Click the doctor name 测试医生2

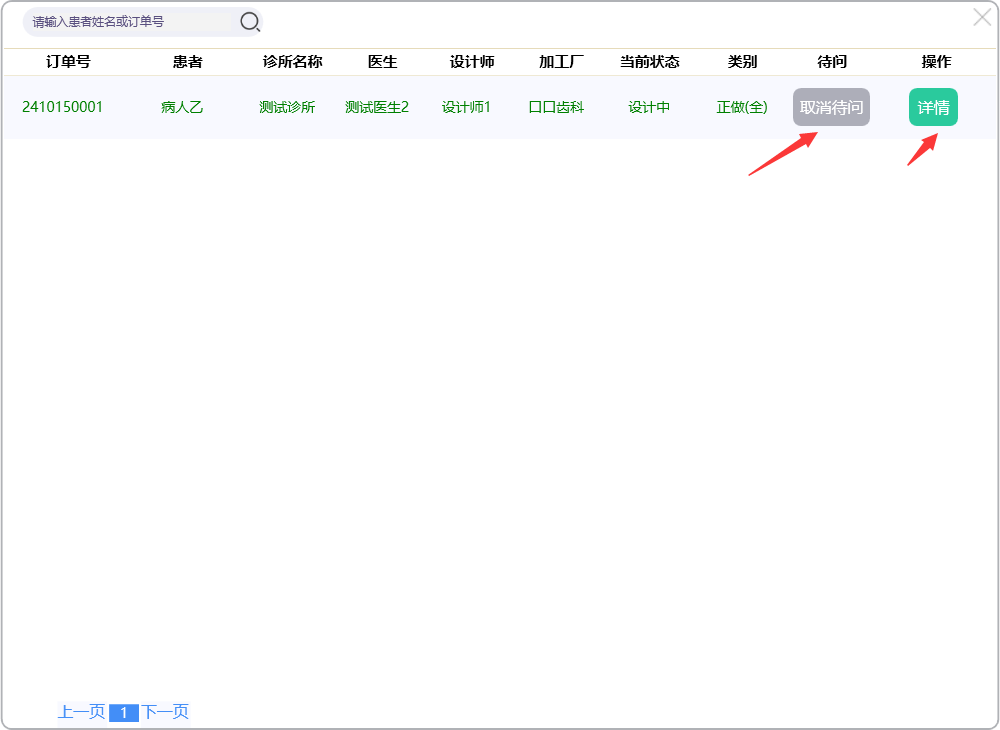(x=377, y=107)
